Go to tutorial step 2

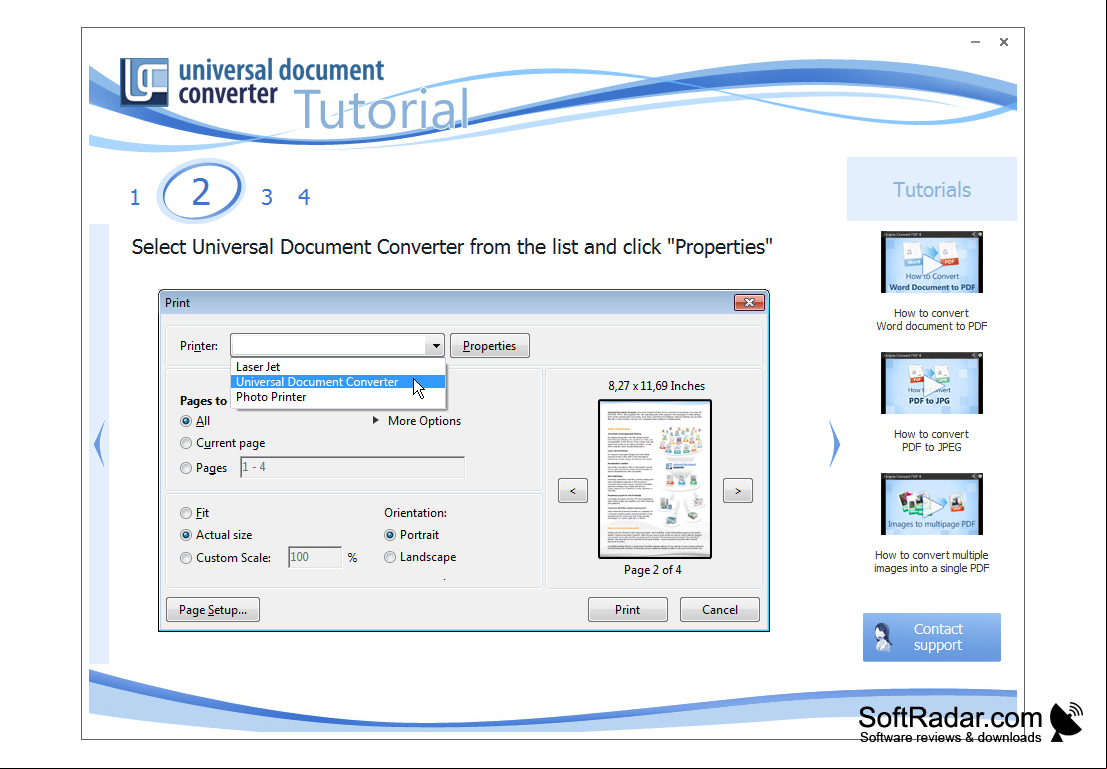coord(202,191)
